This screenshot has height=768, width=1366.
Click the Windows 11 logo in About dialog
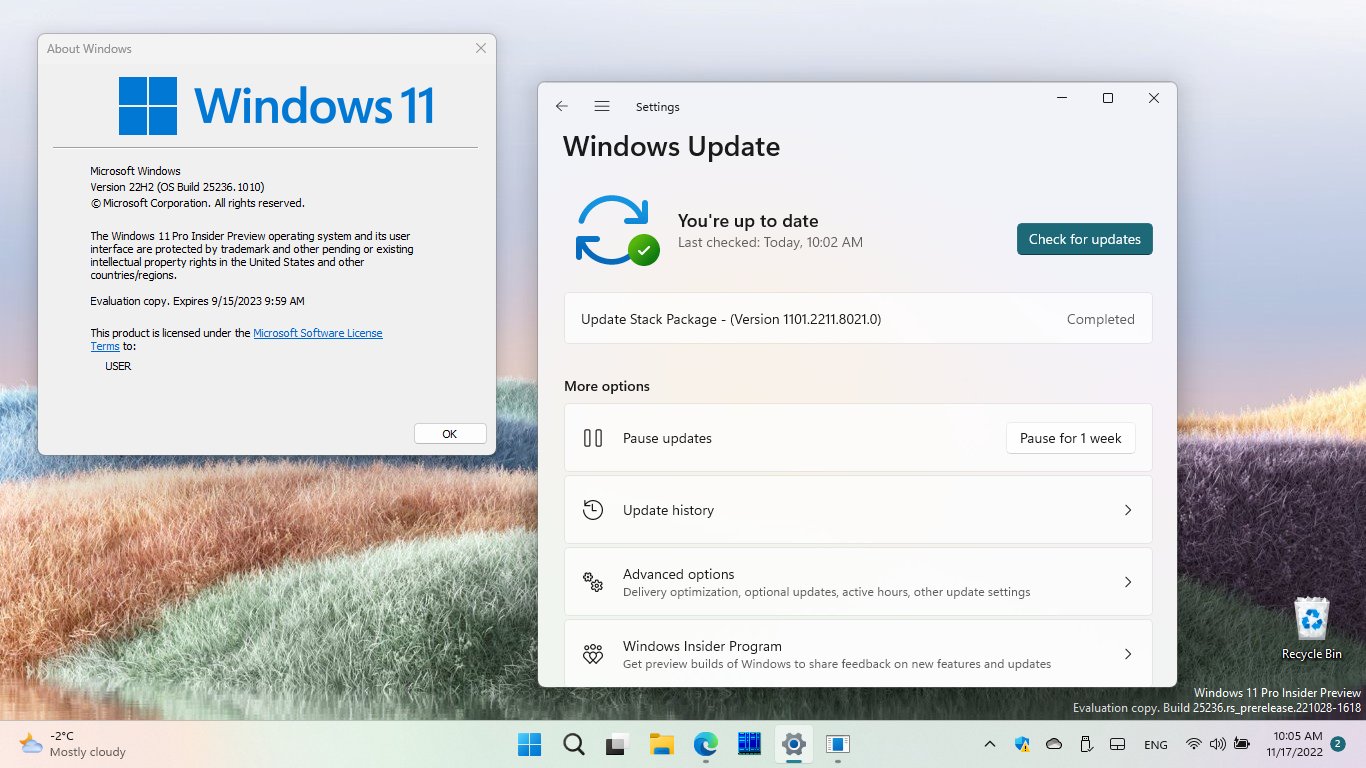pos(276,106)
